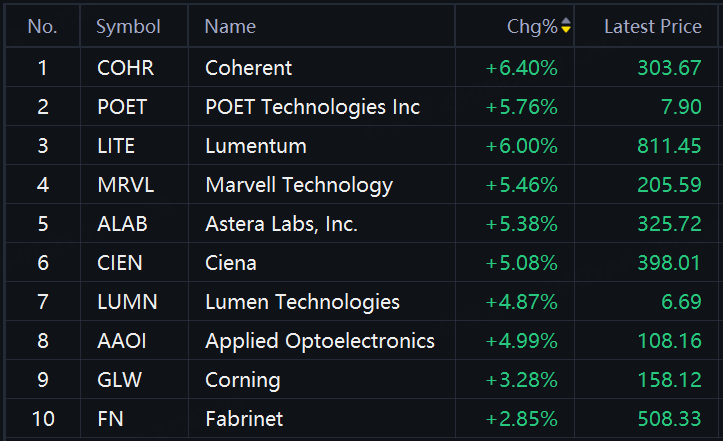Open the CIEN ticker symbol

click(x=119, y=262)
